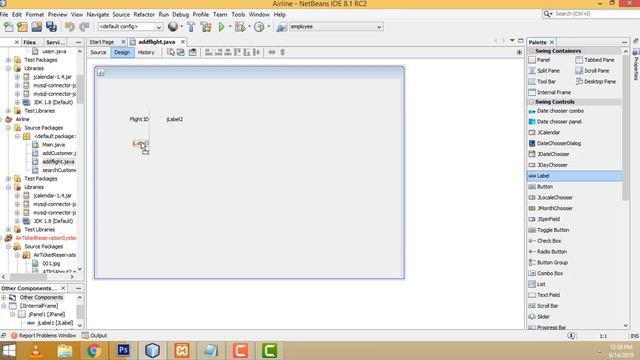Click the Connection Mode designer icon
Screen dimensions: 640x360
point(180,52)
